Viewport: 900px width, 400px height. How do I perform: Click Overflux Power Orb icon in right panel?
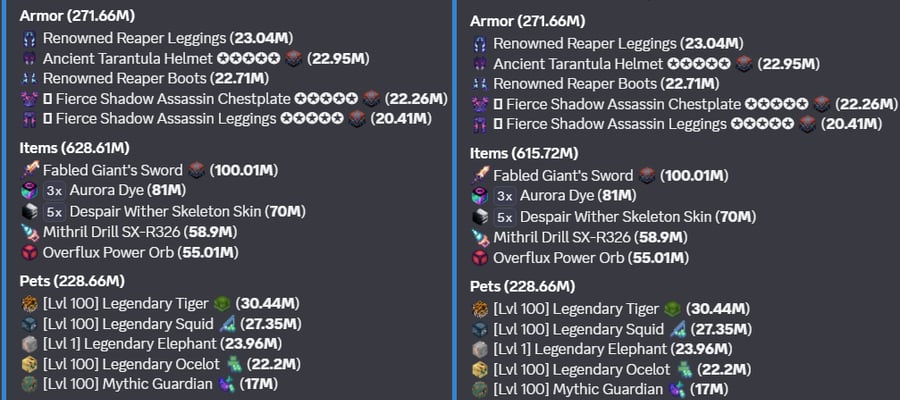pyautogui.click(x=480, y=258)
